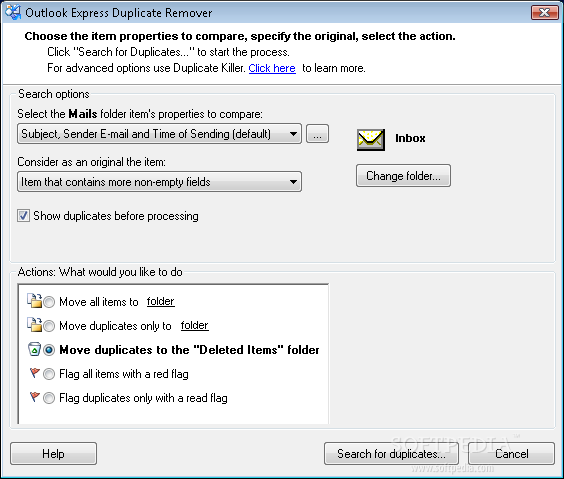
Task: Select Flag all items with red flag
Action: click(x=49, y=374)
